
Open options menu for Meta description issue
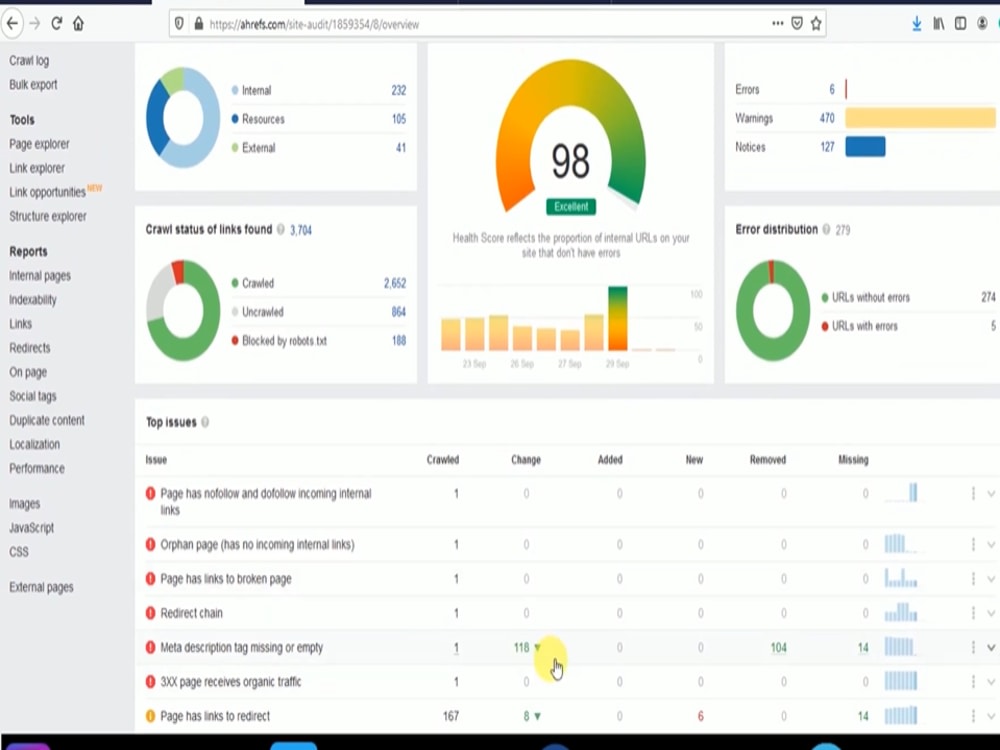(973, 647)
